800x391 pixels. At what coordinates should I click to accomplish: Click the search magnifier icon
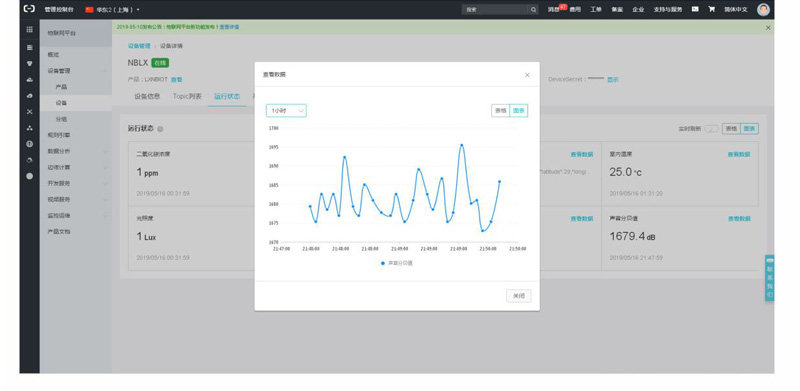pos(533,9)
